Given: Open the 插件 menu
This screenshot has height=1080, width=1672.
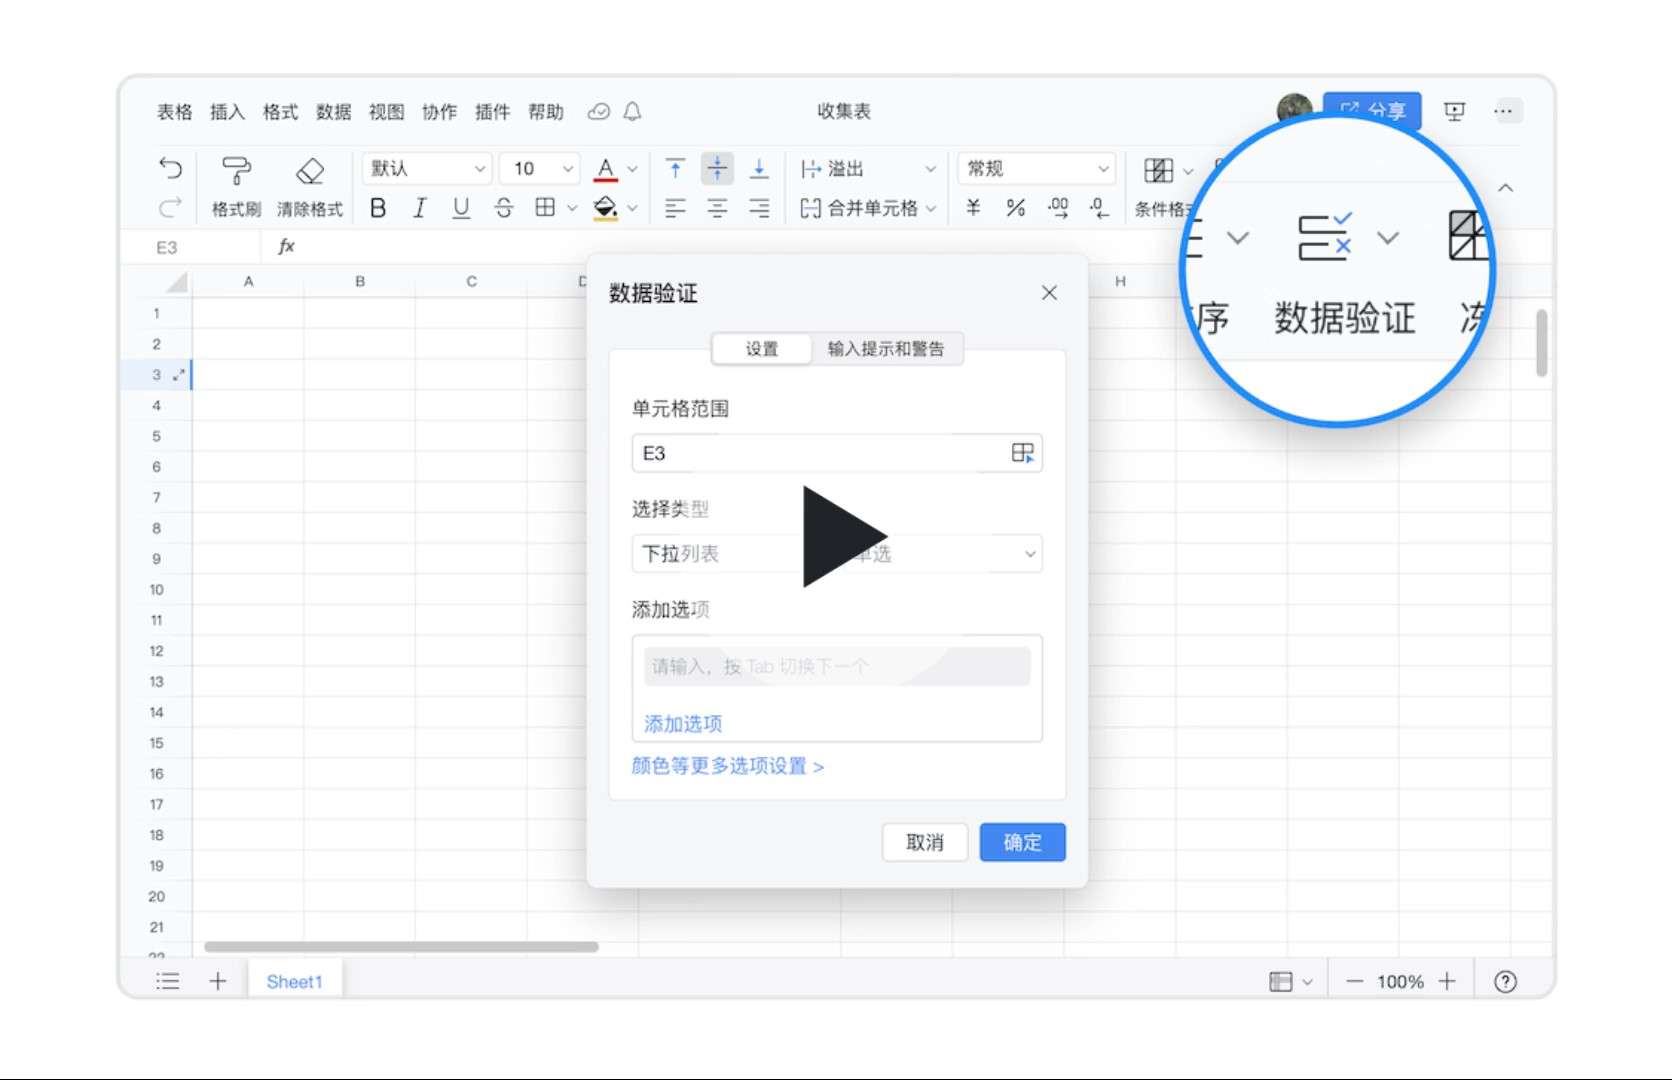Looking at the screenshot, I should [492, 111].
